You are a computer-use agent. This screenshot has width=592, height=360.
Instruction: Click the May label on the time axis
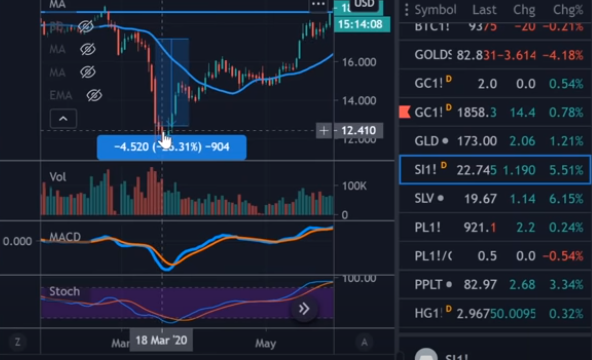265,343
